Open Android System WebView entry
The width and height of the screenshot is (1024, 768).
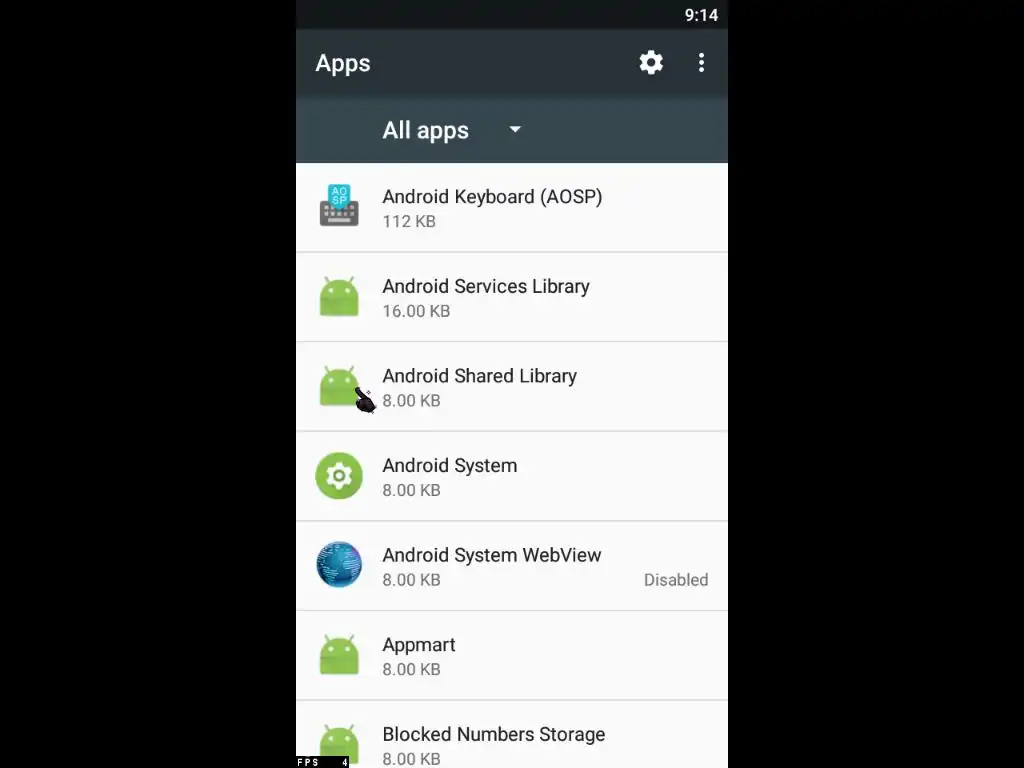(x=512, y=566)
